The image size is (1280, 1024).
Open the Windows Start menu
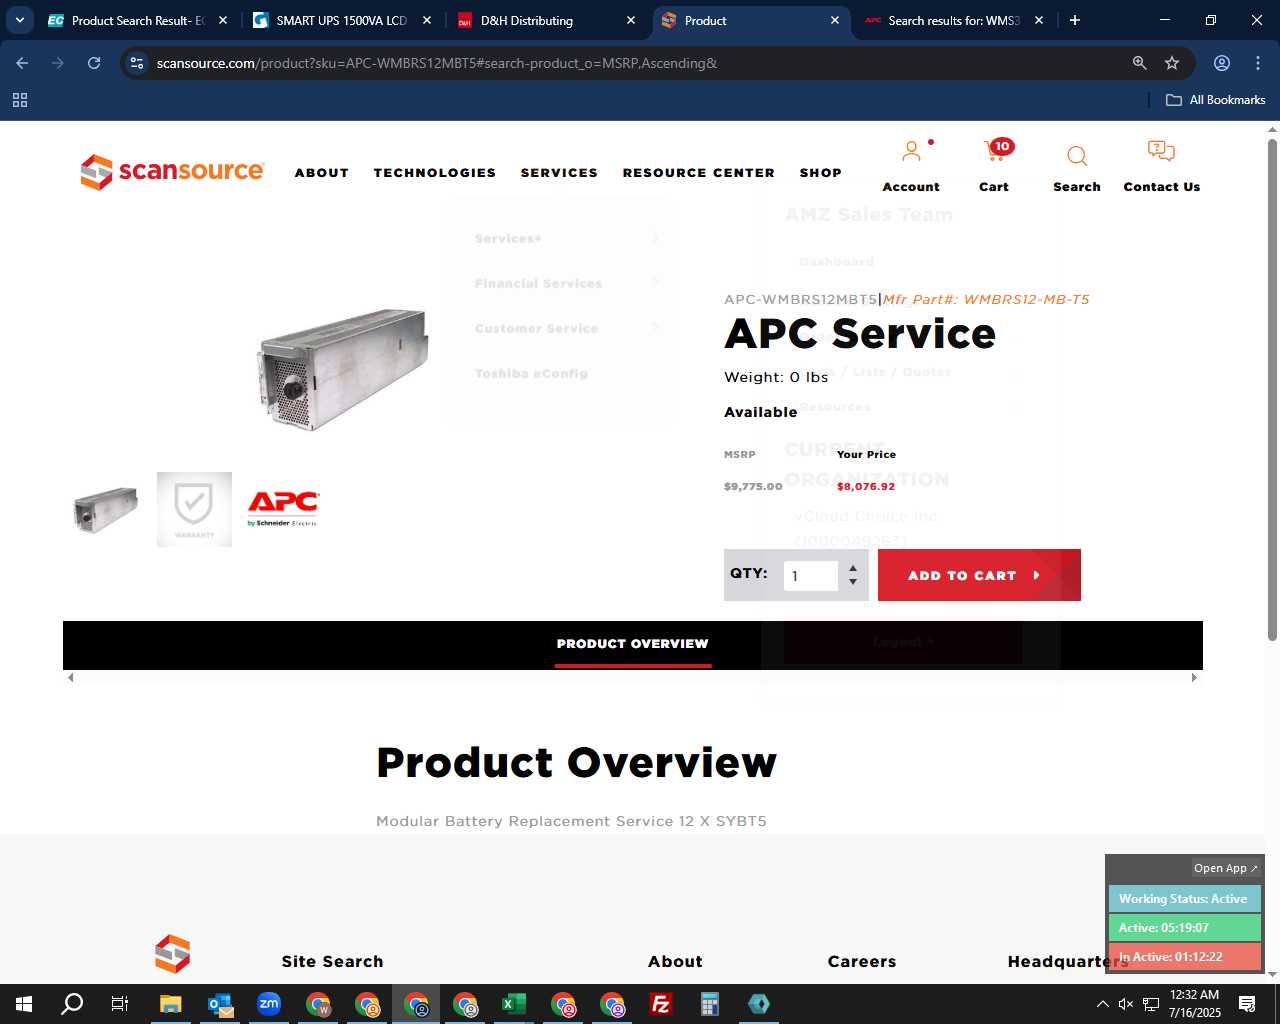coord(24,1004)
